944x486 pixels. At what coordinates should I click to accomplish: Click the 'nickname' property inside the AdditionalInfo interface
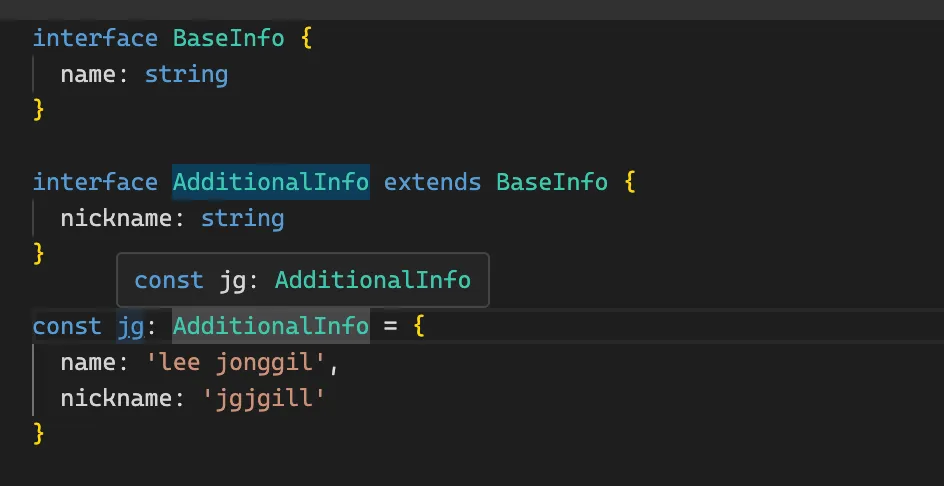coord(116,218)
